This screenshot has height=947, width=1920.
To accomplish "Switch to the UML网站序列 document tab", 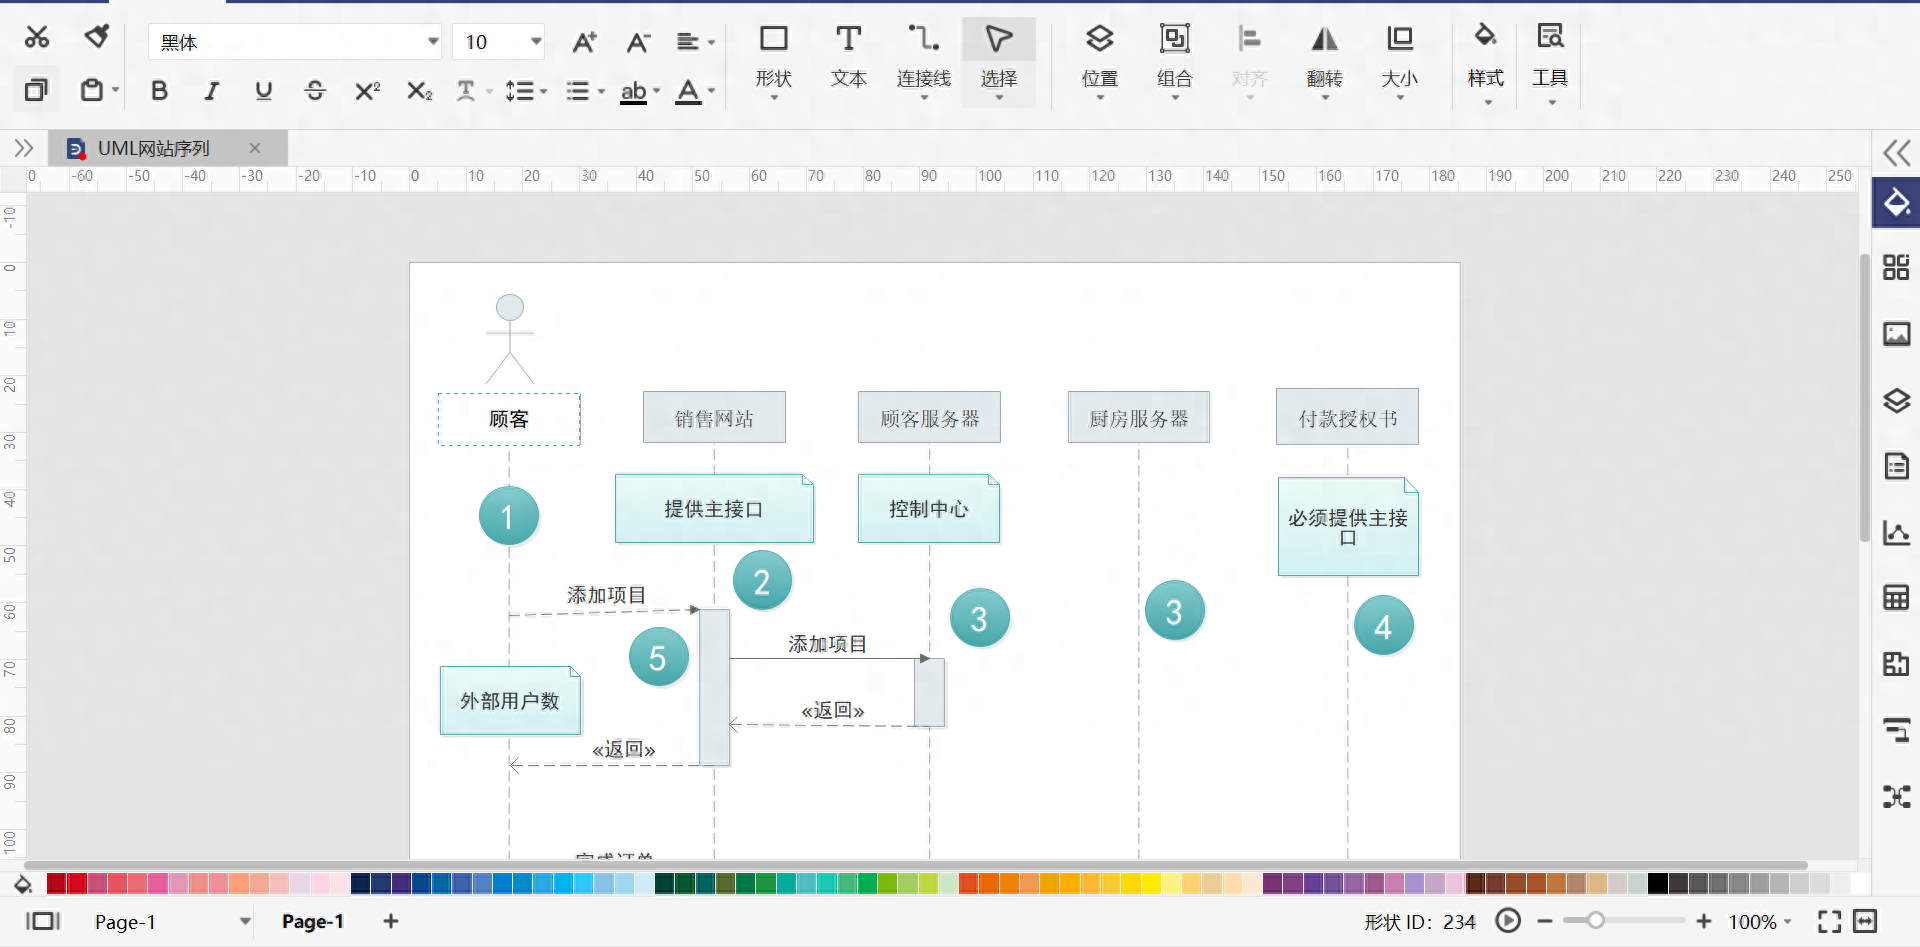I will coord(154,149).
